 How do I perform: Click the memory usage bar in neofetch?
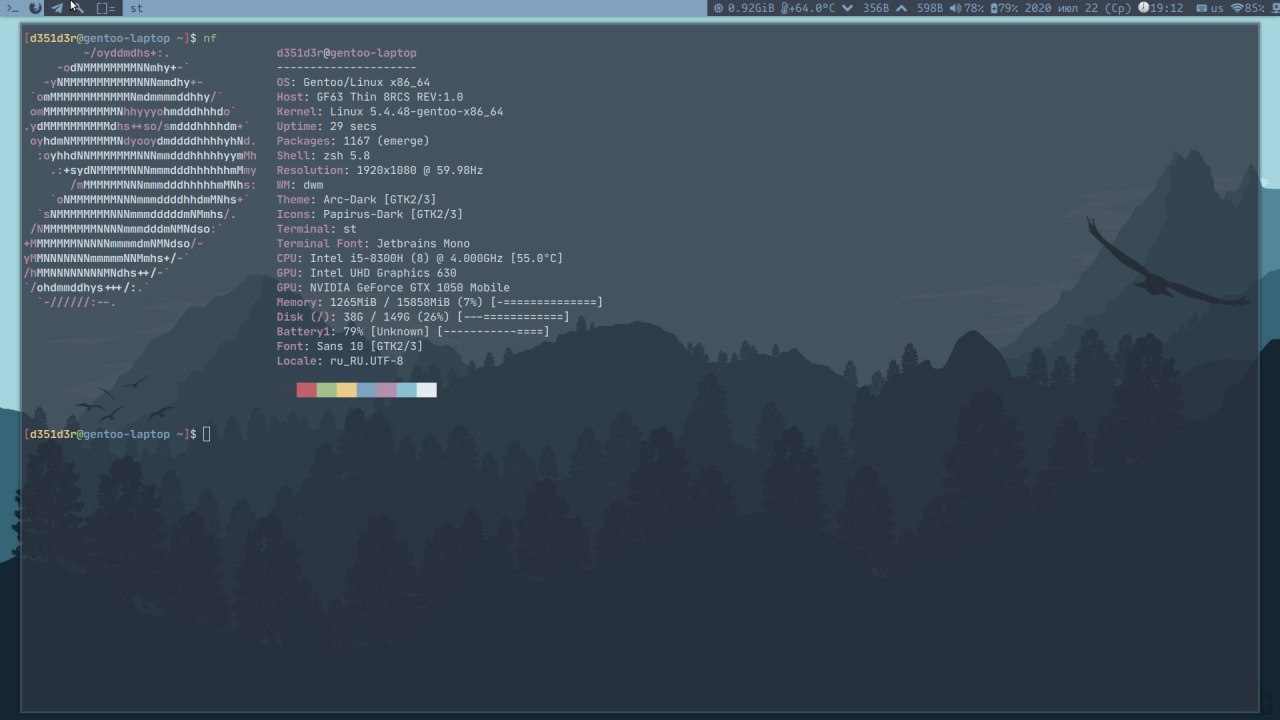(x=546, y=303)
